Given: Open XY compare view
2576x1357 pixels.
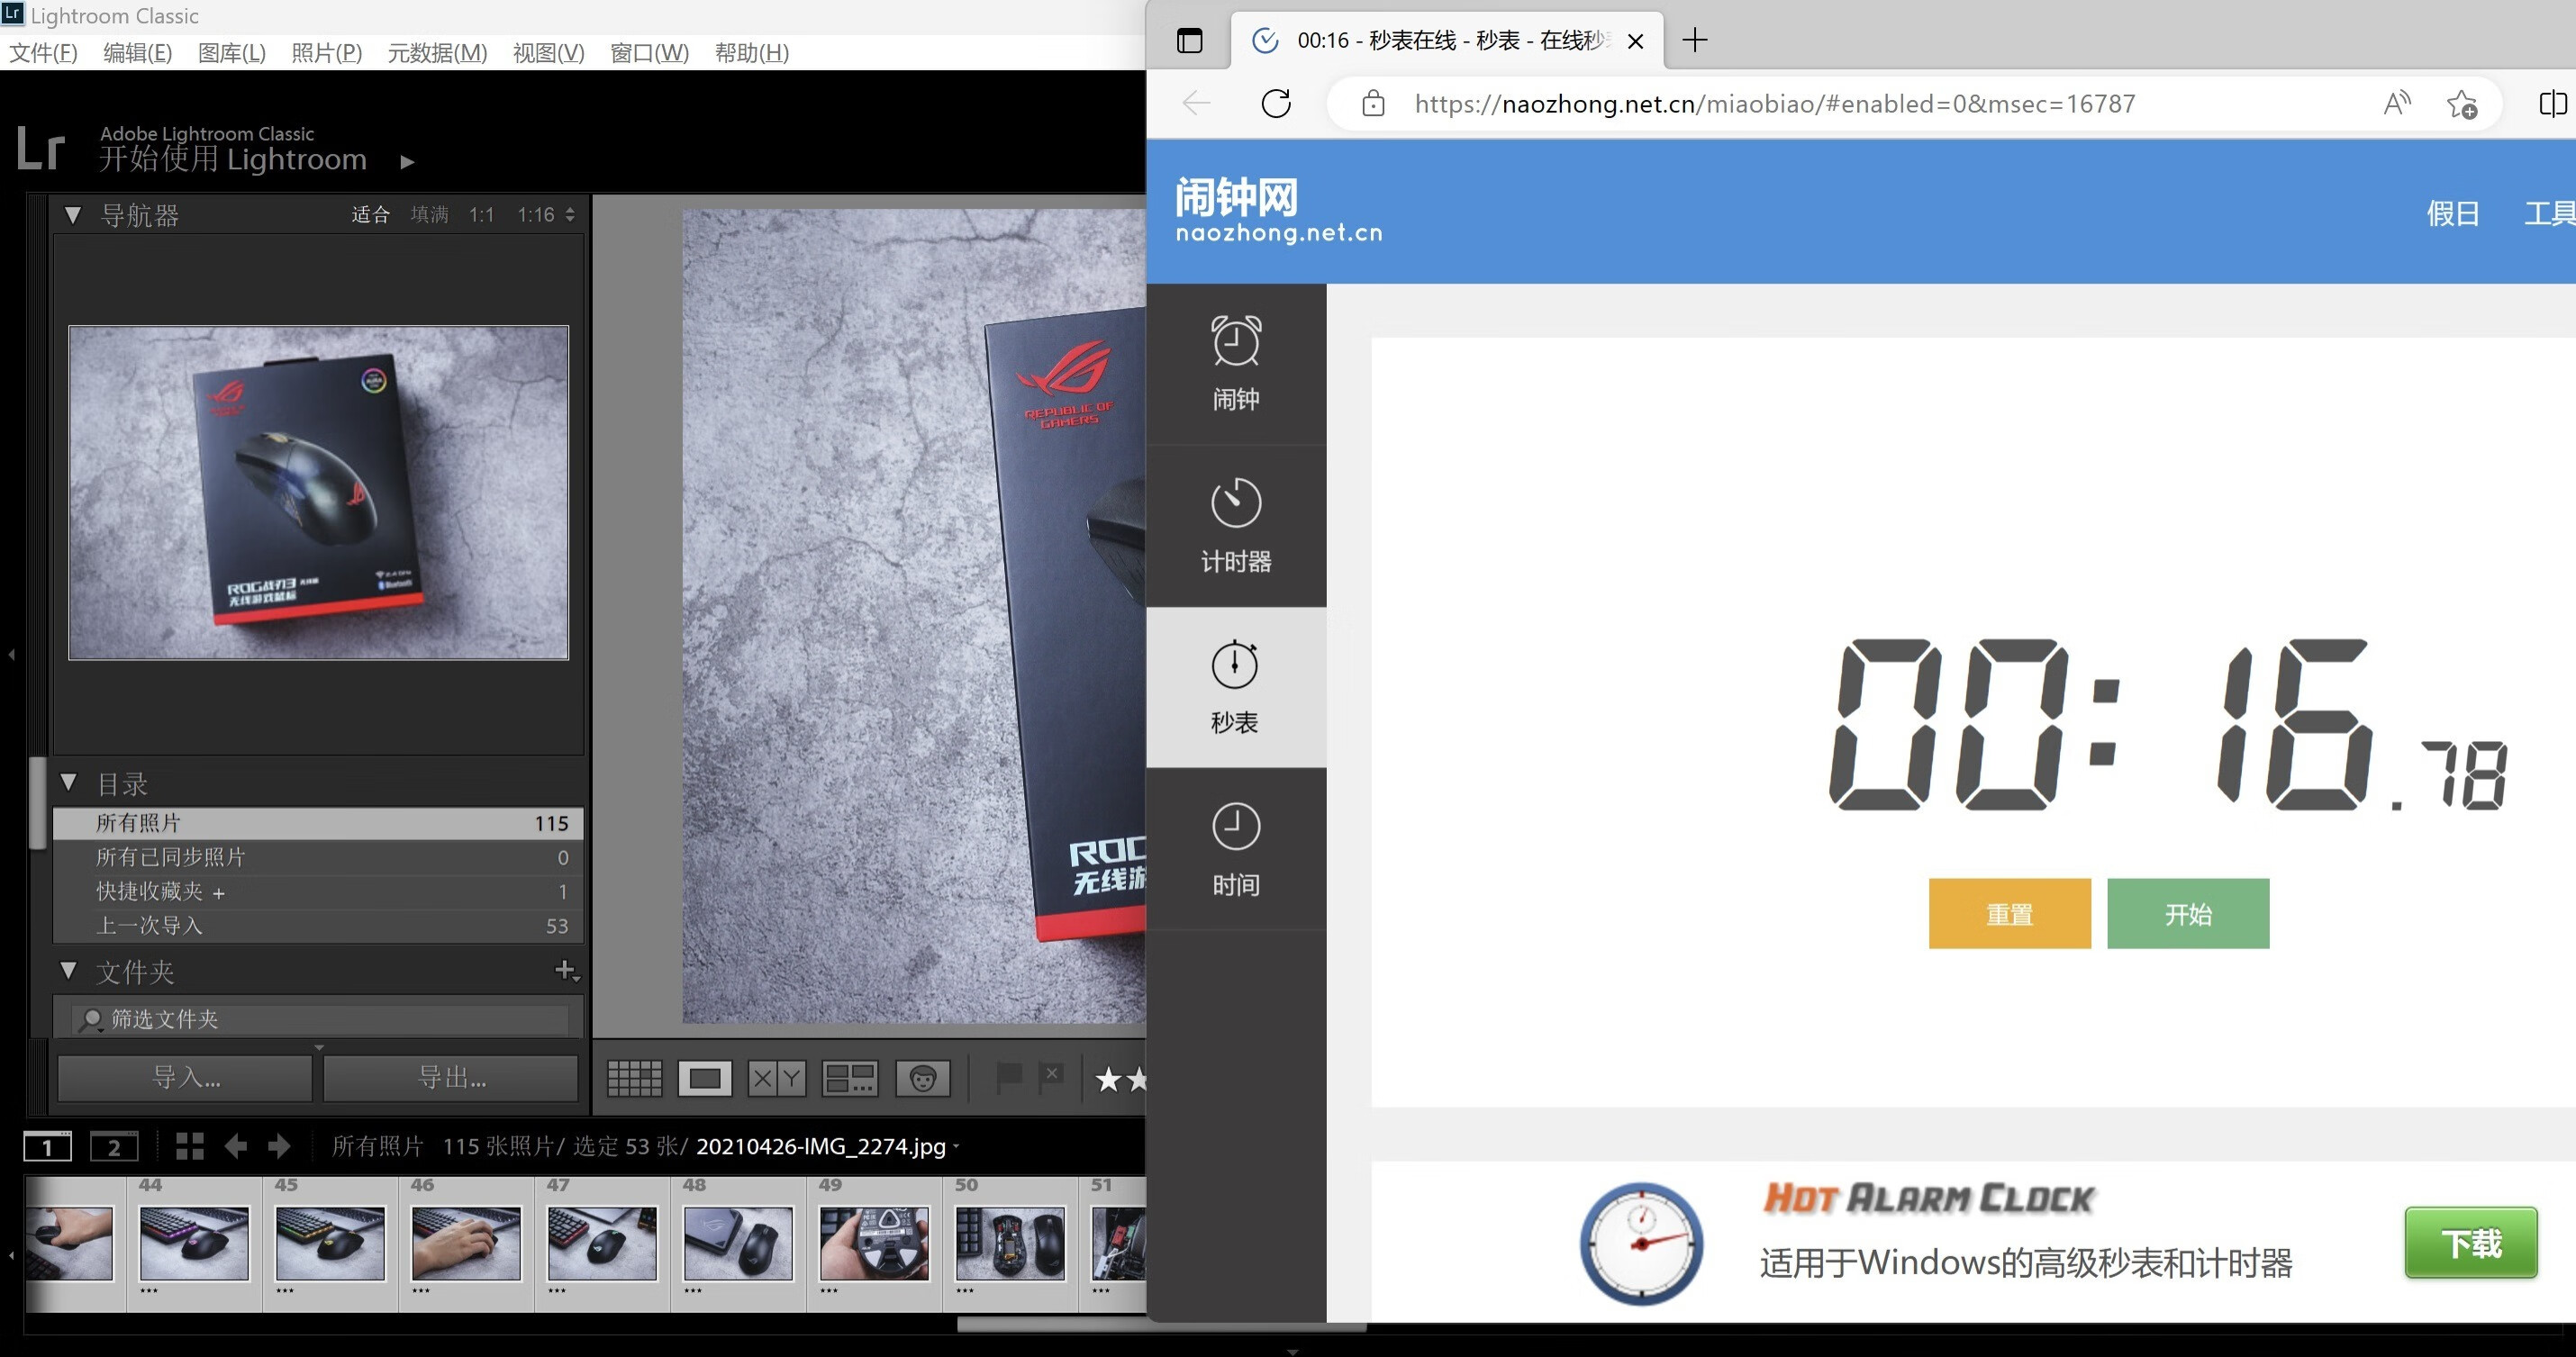Looking at the screenshot, I should tap(777, 1079).
